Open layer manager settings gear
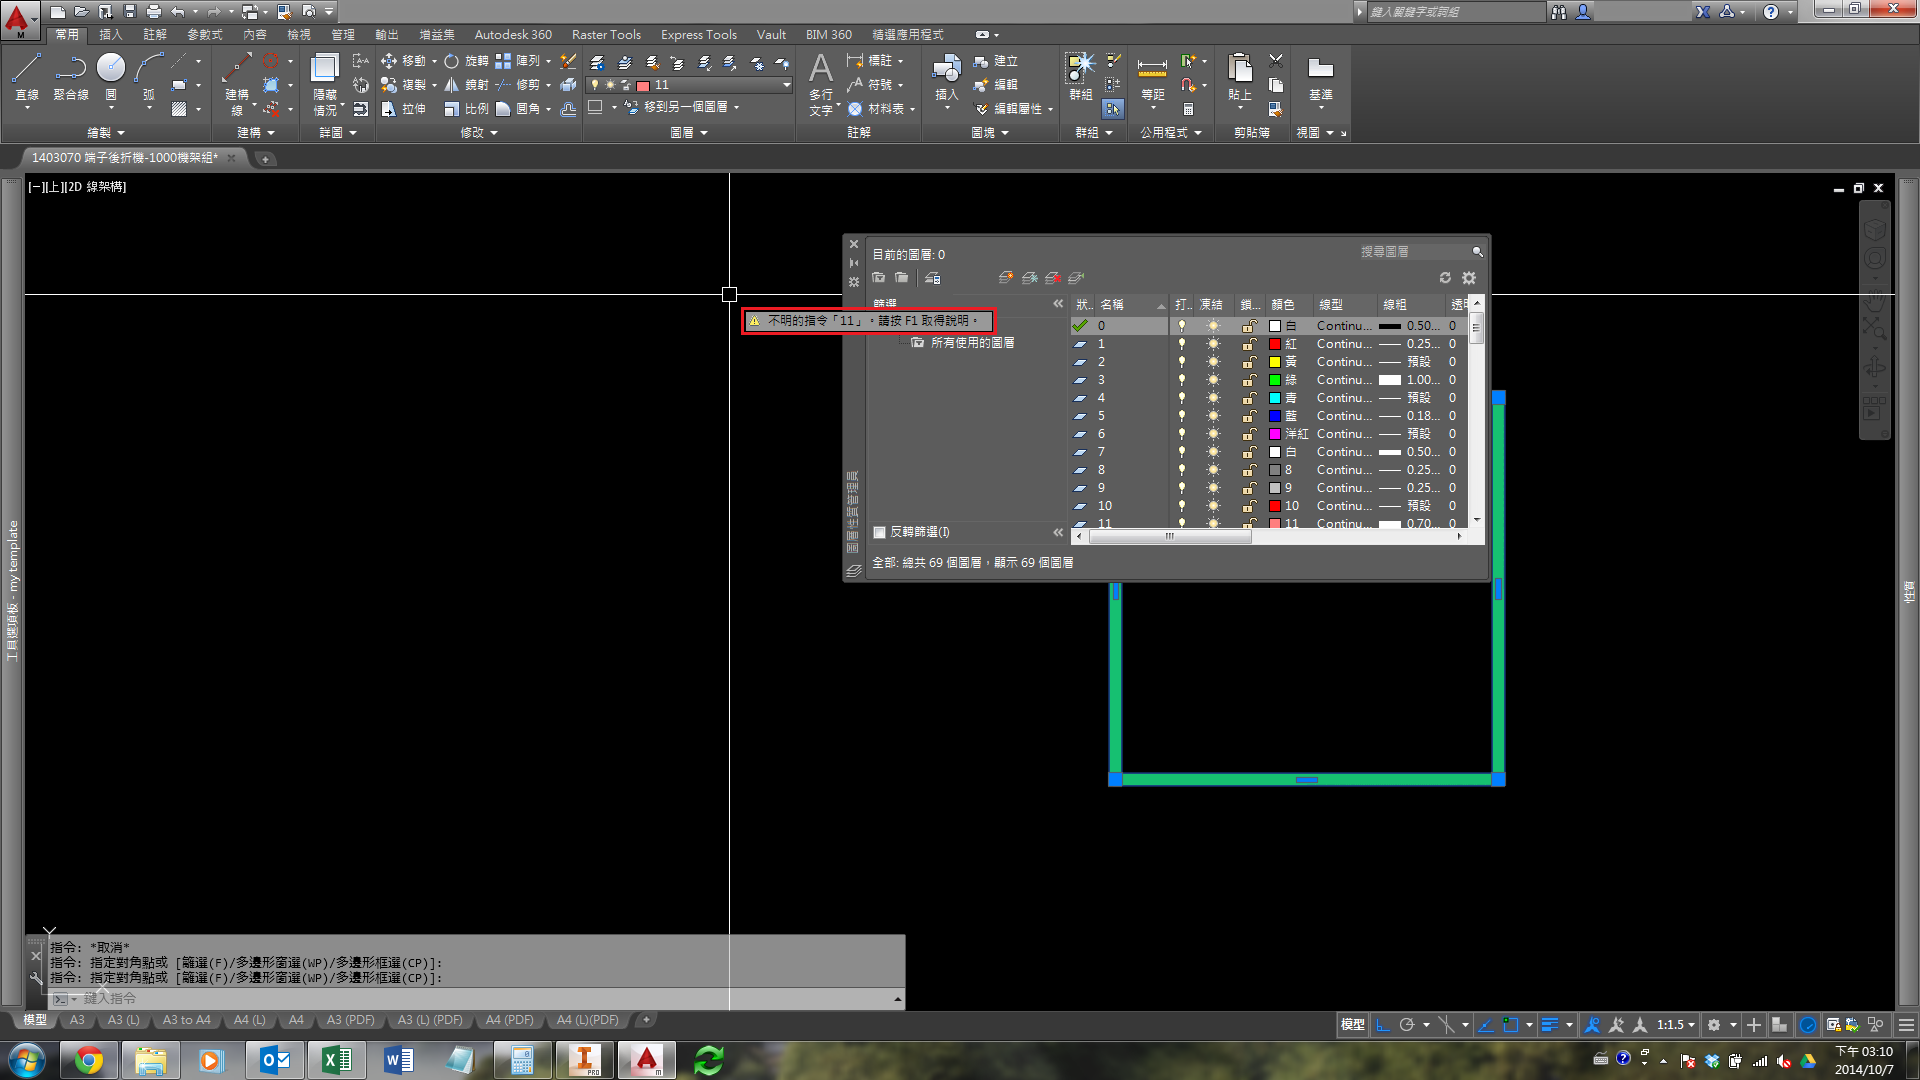The height and width of the screenshot is (1080, 1920). coord(1469,278)
